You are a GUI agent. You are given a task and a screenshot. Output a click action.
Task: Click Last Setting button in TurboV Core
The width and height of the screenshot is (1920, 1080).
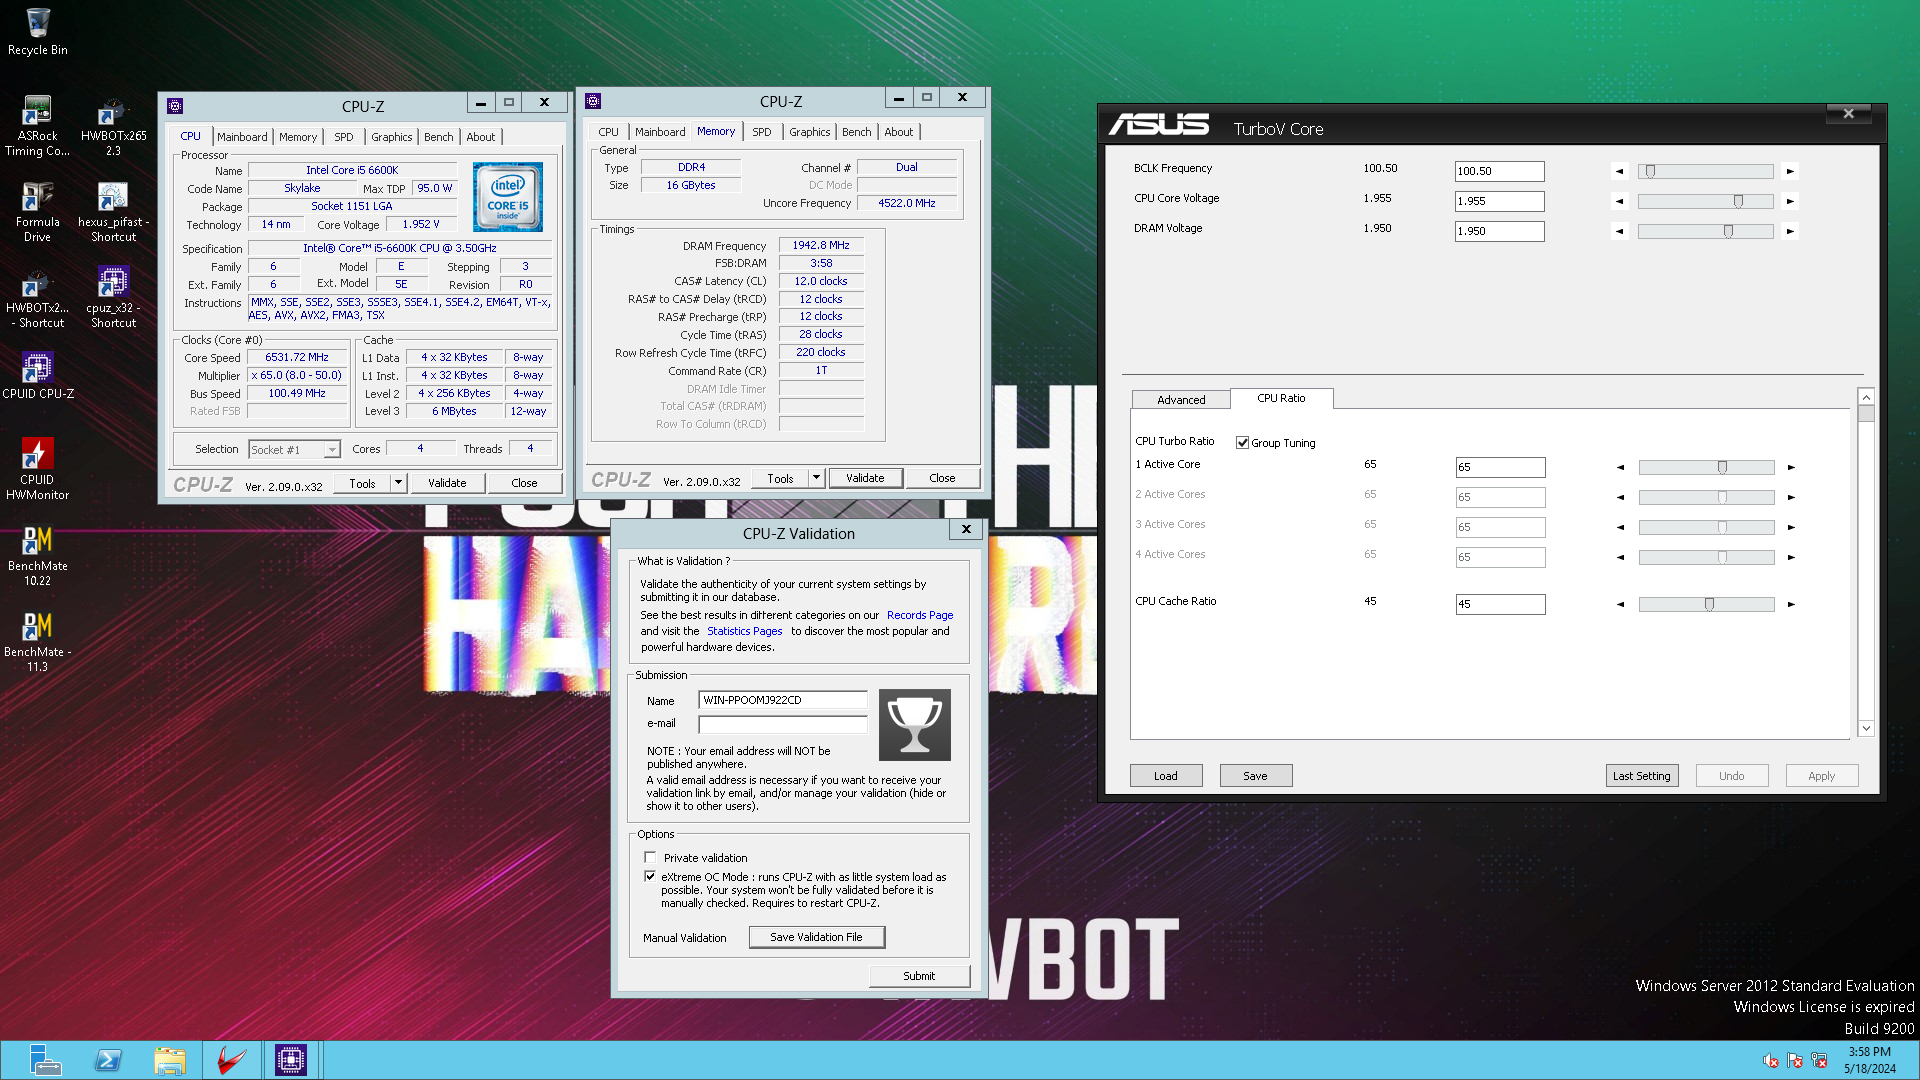click(x=1641, y=776)
